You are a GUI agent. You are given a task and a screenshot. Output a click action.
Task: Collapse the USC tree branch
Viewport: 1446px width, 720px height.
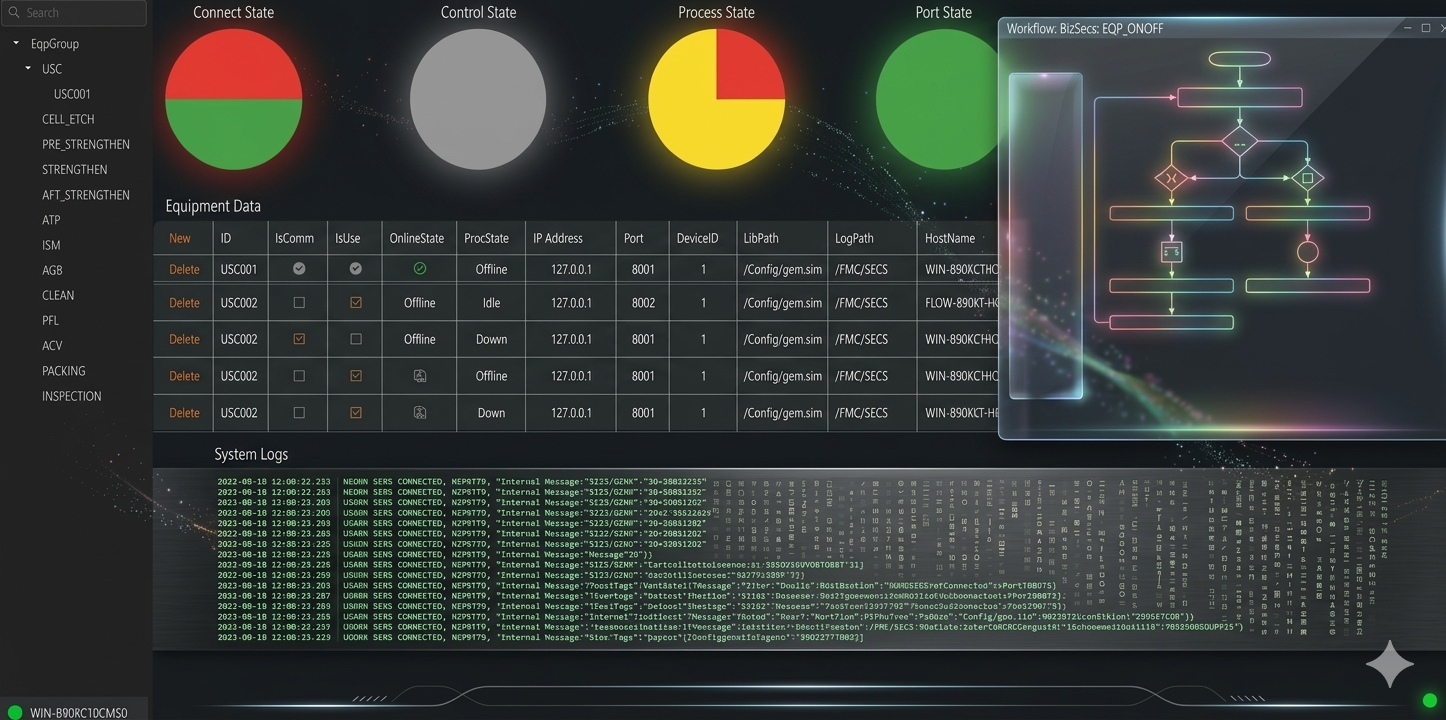[26, 68]
